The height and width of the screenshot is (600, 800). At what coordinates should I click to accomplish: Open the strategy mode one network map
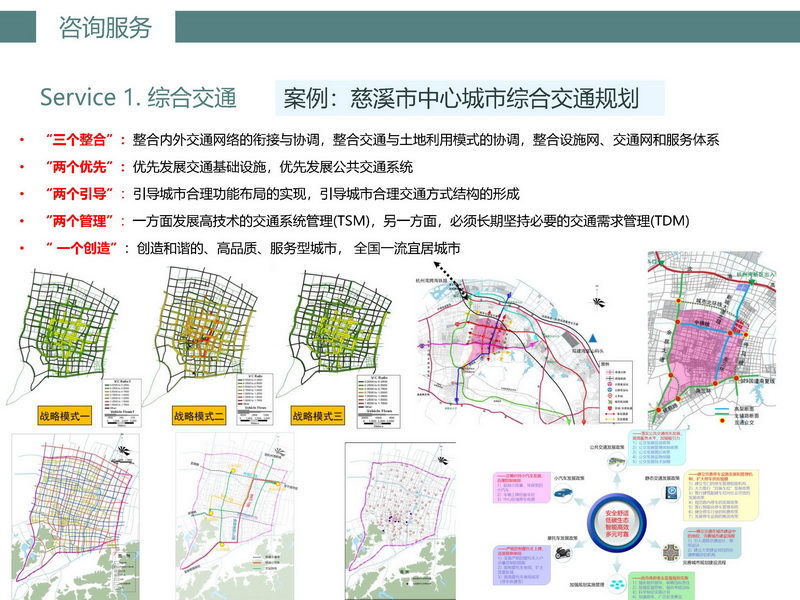(61, 335)
